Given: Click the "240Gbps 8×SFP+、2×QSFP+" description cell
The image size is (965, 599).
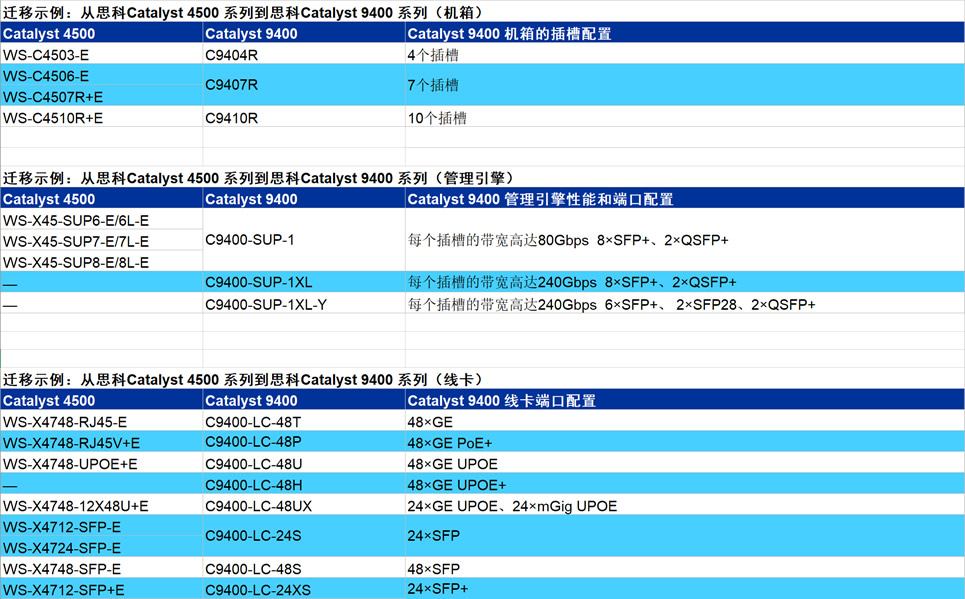Looking at the screenshot, I should pos(685,282).
